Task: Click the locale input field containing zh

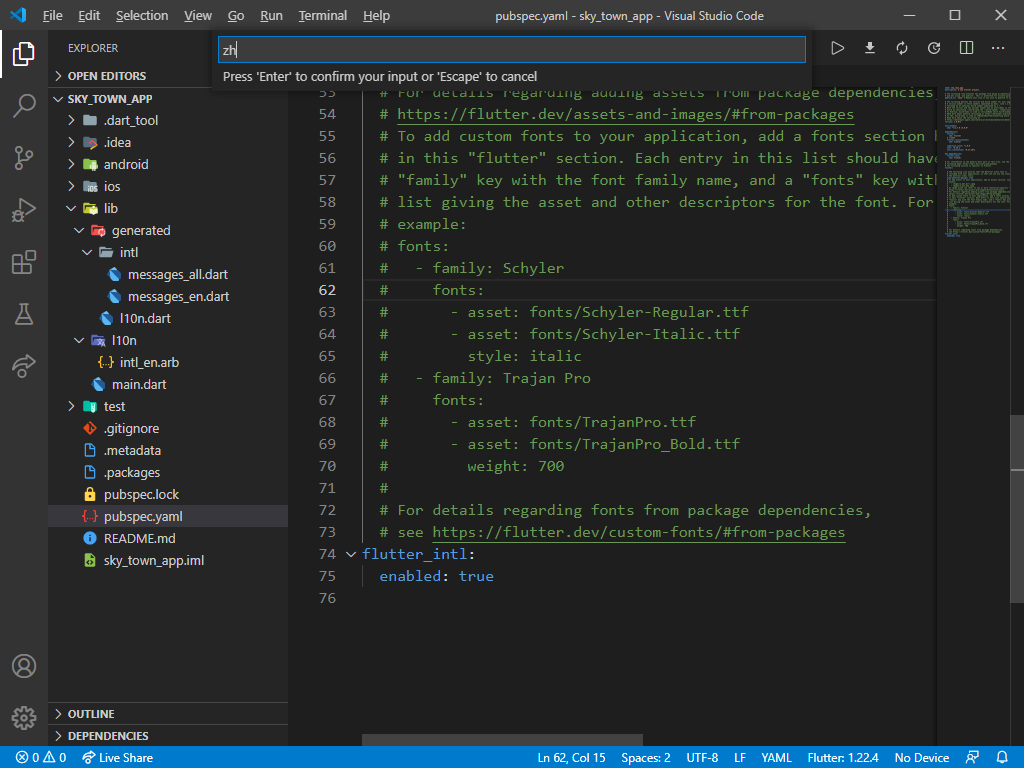Action: point(511,50)
